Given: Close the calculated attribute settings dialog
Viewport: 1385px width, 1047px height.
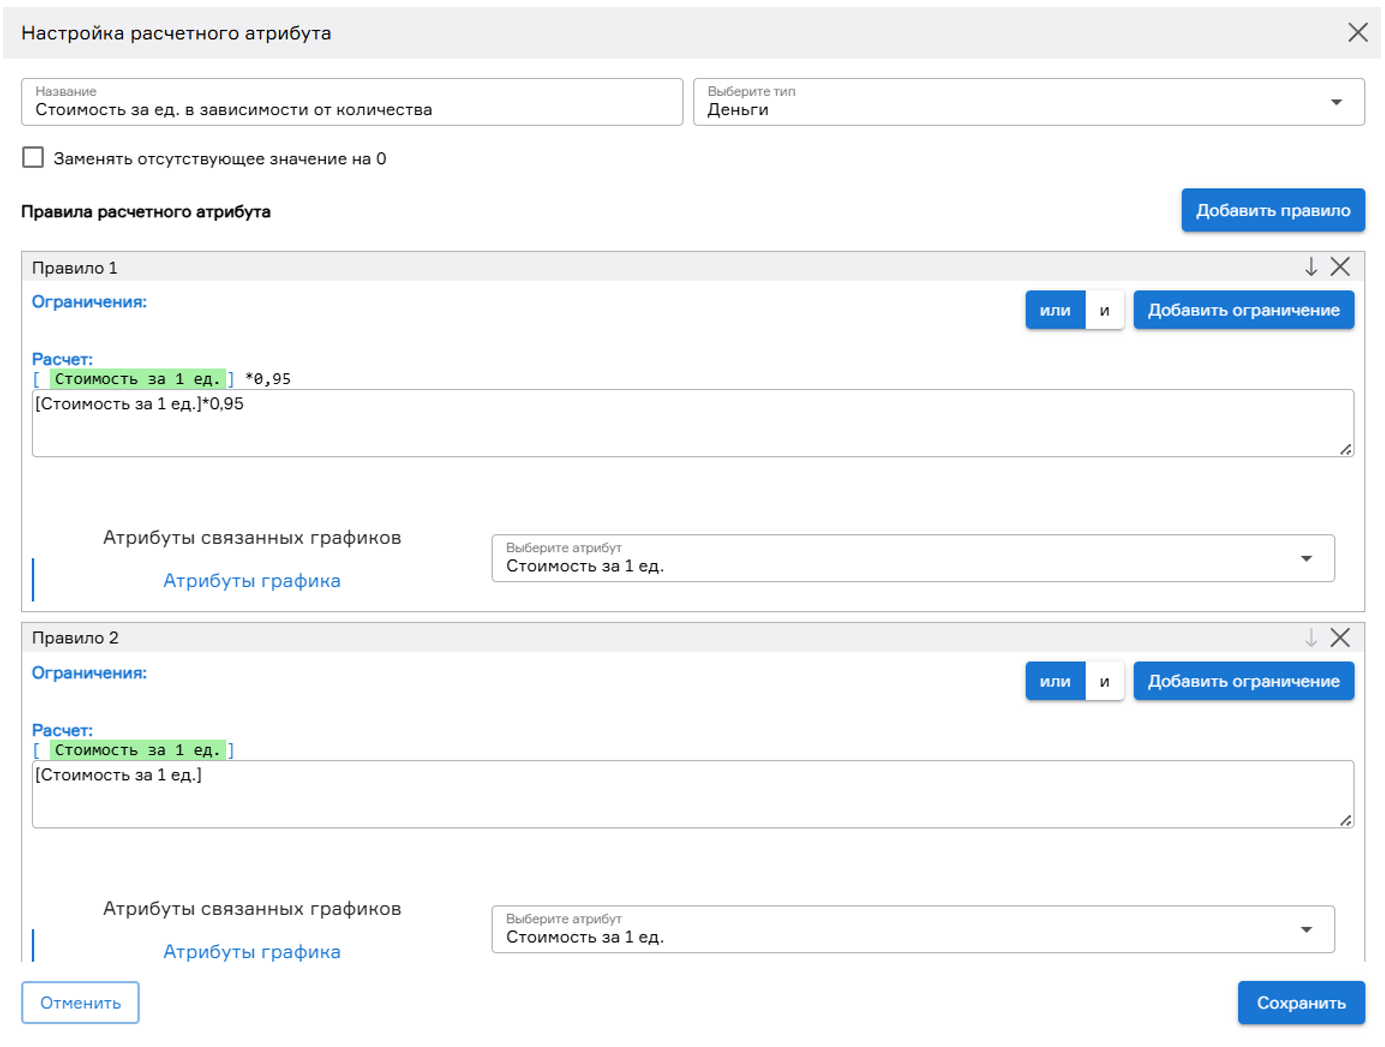Looking at the screenshot, I should pos(1357,32).
